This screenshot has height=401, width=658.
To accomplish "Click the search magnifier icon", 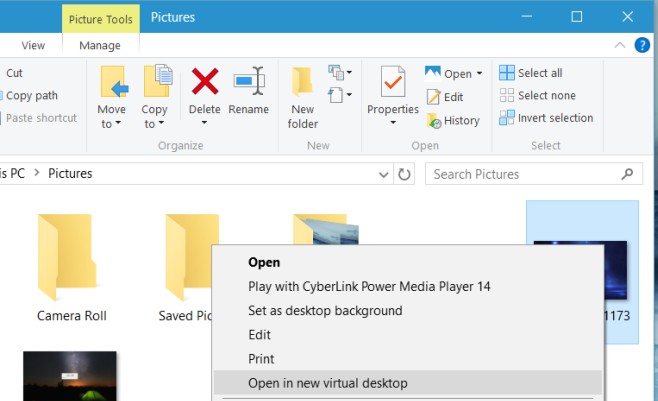I will tap(627, 174).
